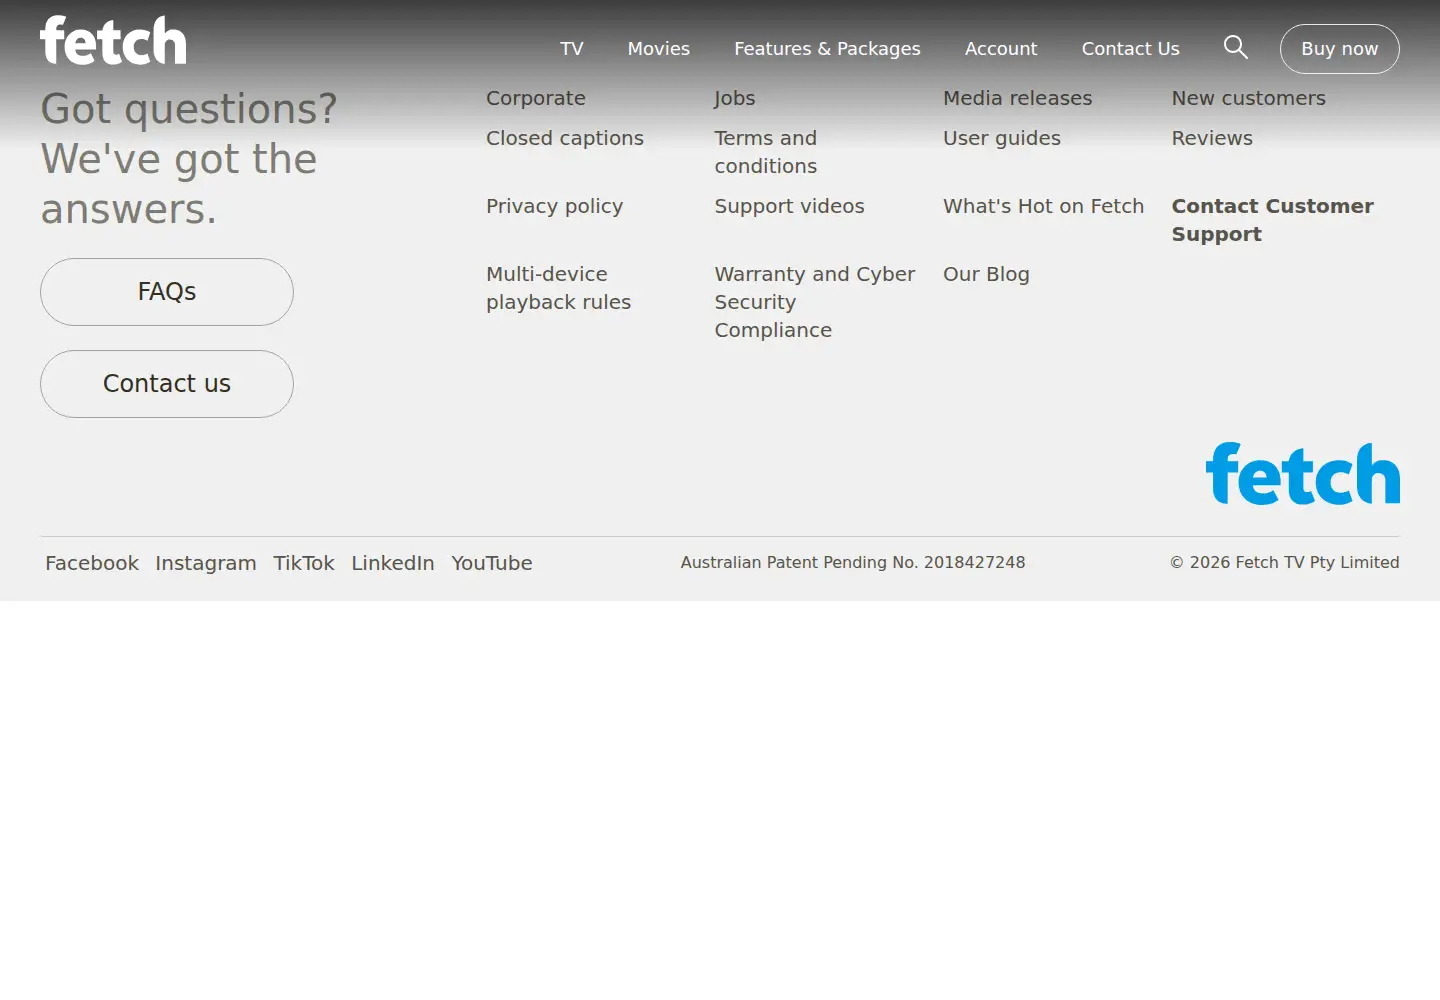Image resolution: width=1440 pixels, height=1000 pixels.
Task: Visit the YouTube social link
Action: click(x=492, y=563)
